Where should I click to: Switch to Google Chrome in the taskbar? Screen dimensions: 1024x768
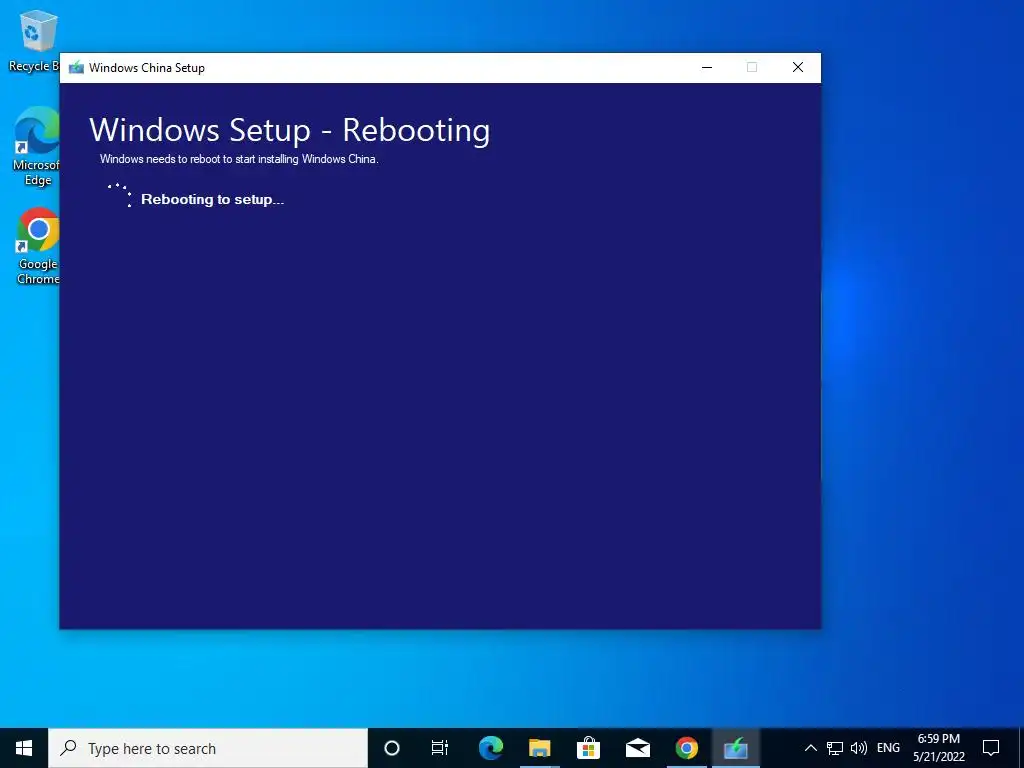[x=686, y=748]
